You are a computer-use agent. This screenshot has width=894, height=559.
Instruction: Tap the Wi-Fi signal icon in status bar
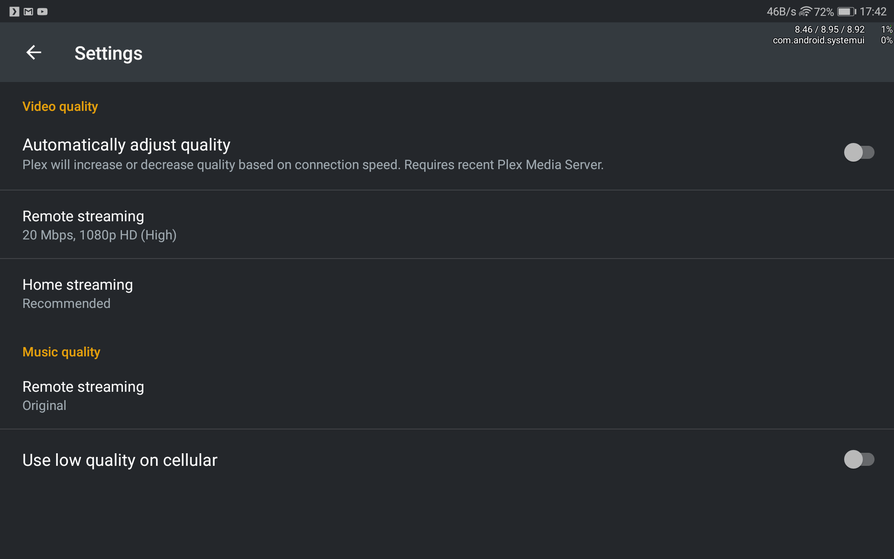click(805, 11)
